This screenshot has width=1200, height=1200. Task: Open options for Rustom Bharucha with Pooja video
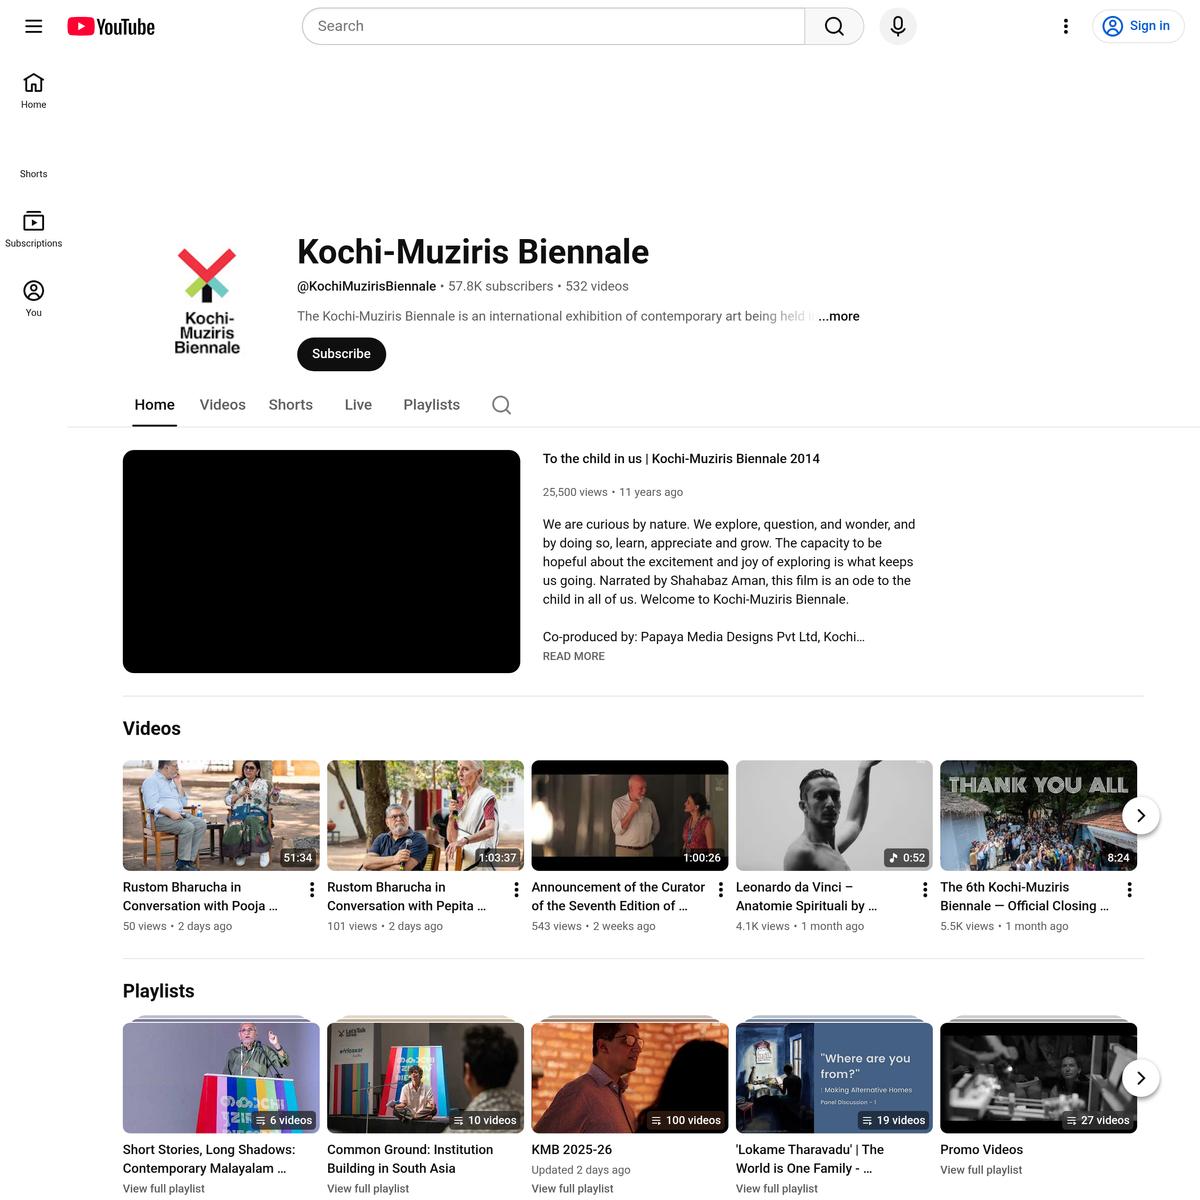[x=312, y=889]
